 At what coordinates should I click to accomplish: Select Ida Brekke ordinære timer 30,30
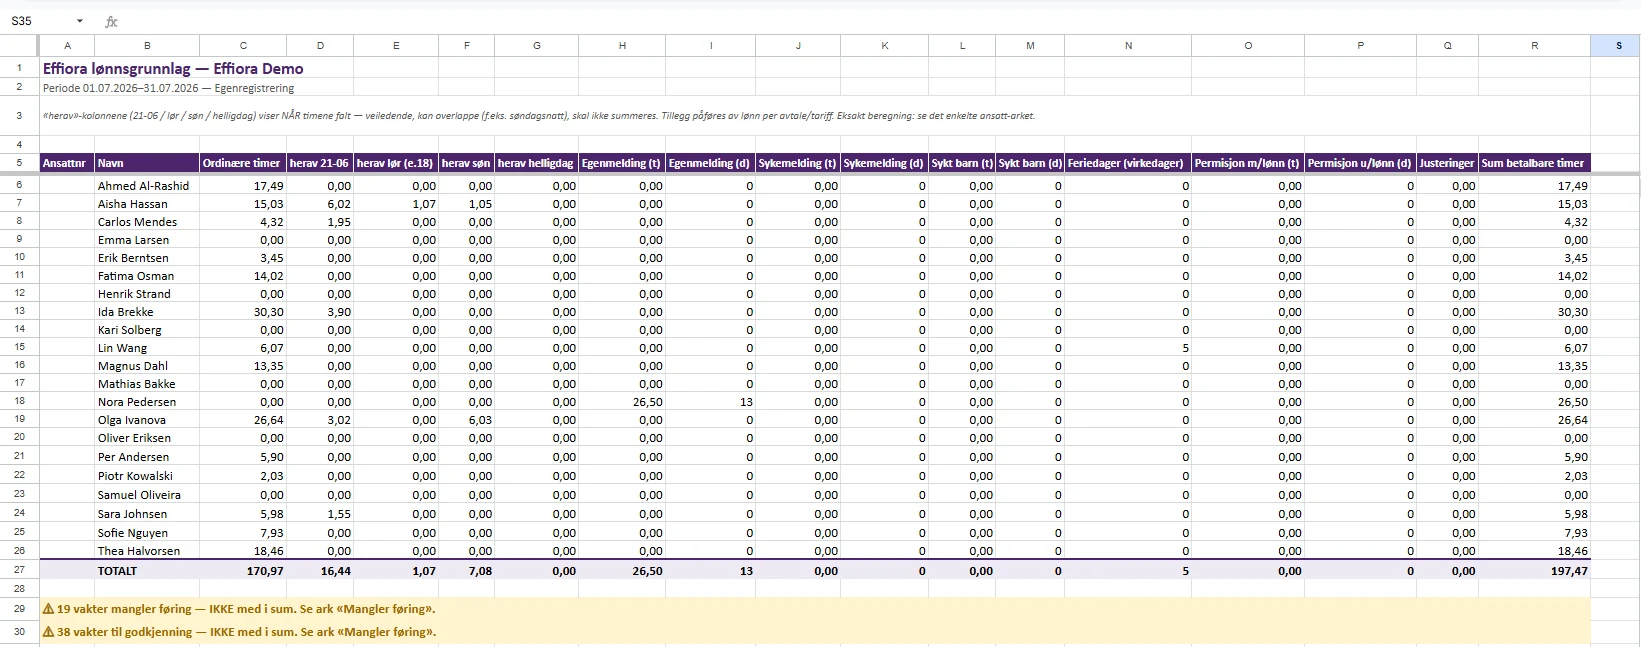pos(243,312)
